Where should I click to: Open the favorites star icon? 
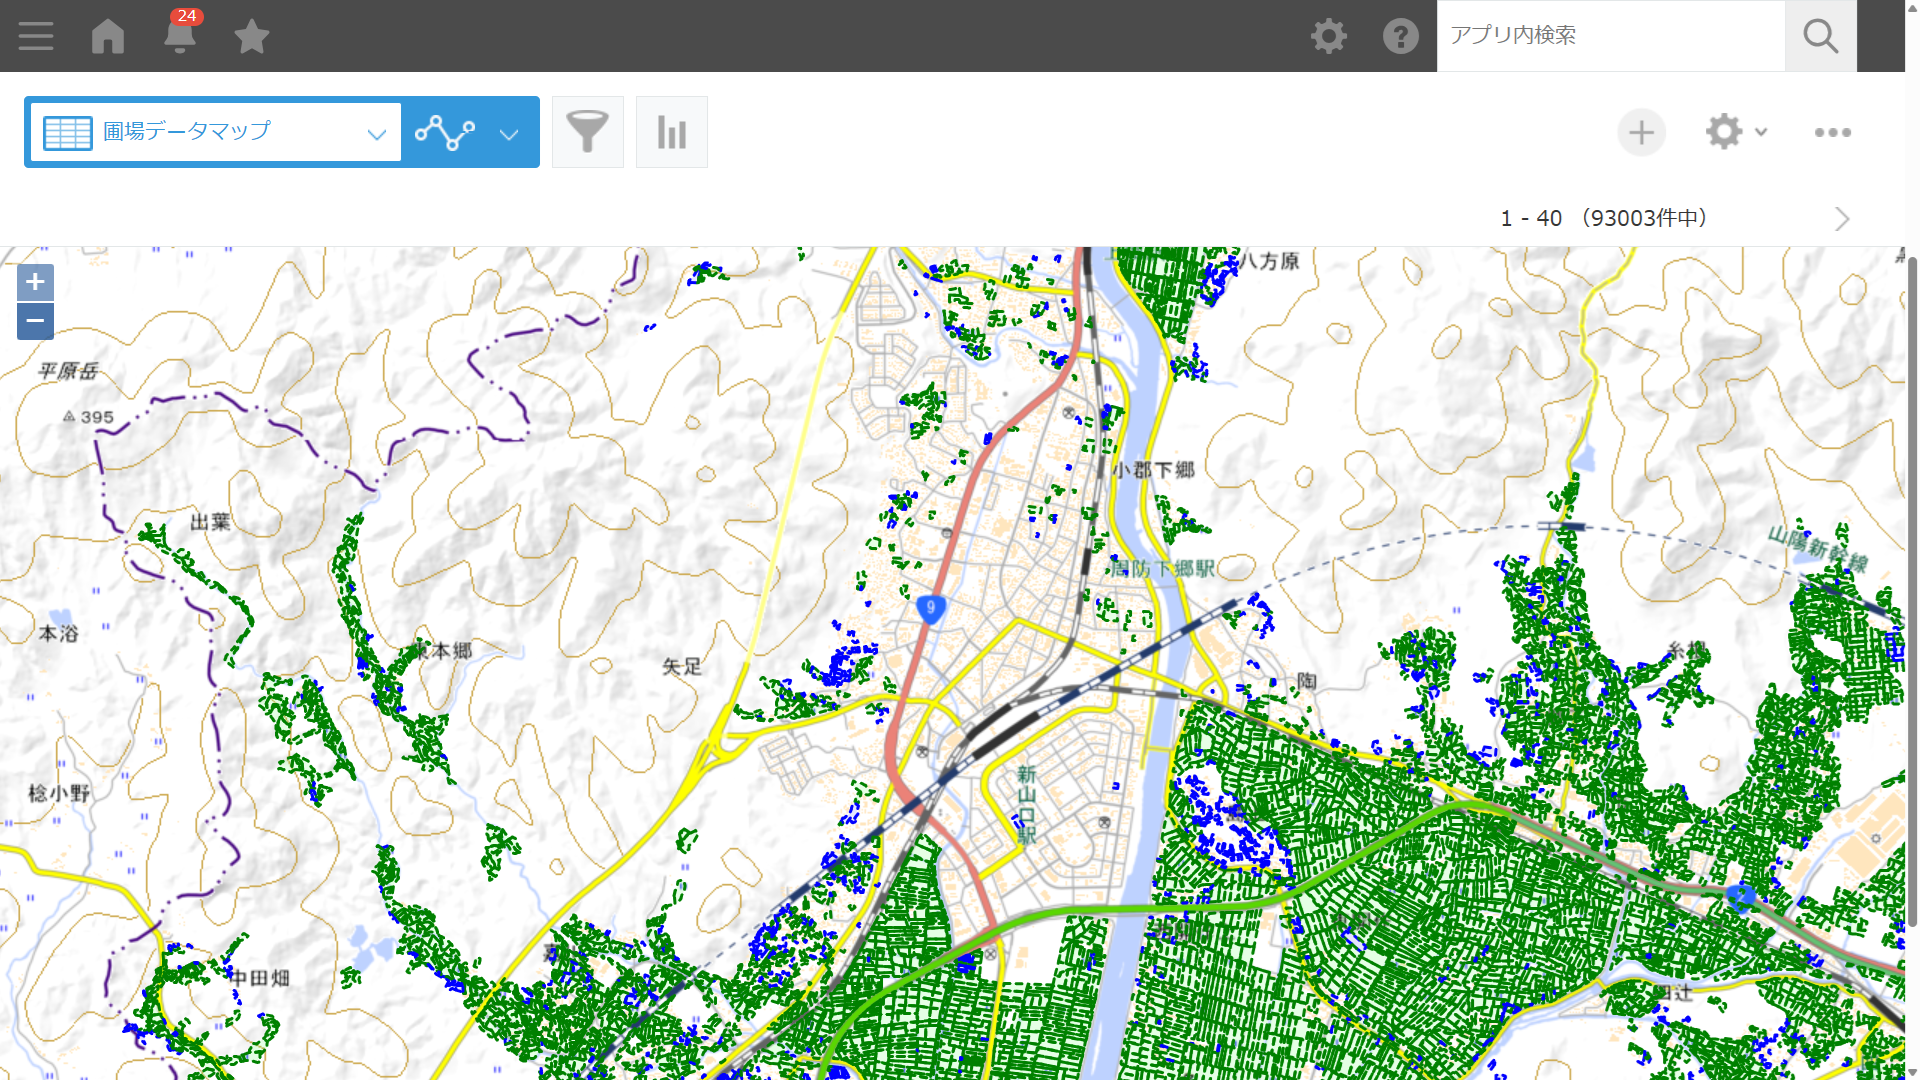tap(251, 36)
